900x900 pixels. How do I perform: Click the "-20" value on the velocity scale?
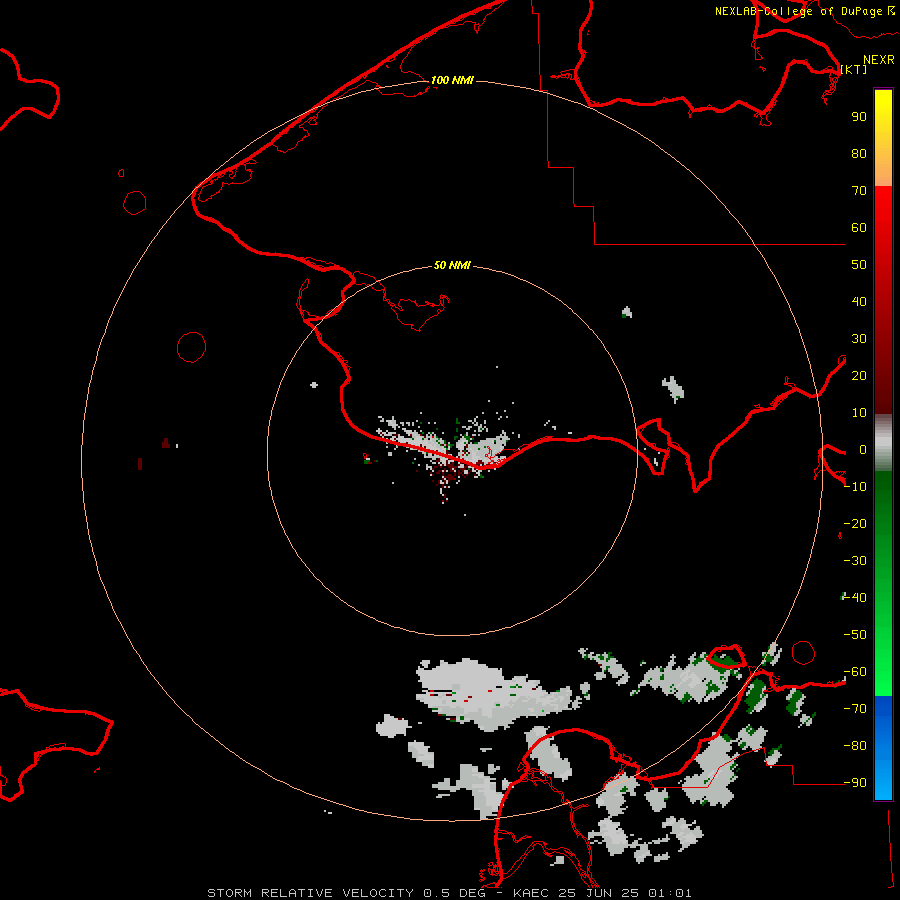855,523
